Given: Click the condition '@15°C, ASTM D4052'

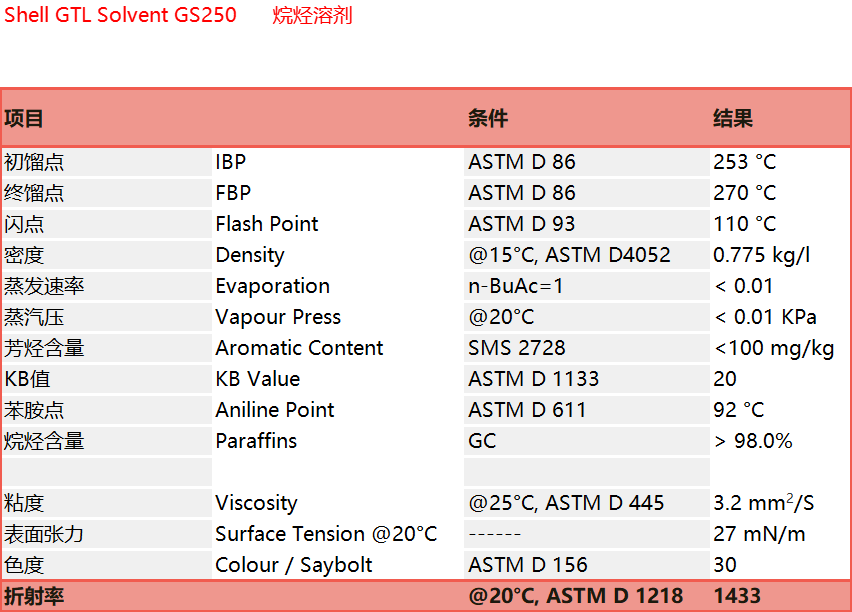Looking at the screenshot, I should pyautogui.click(x=569, y=255).
